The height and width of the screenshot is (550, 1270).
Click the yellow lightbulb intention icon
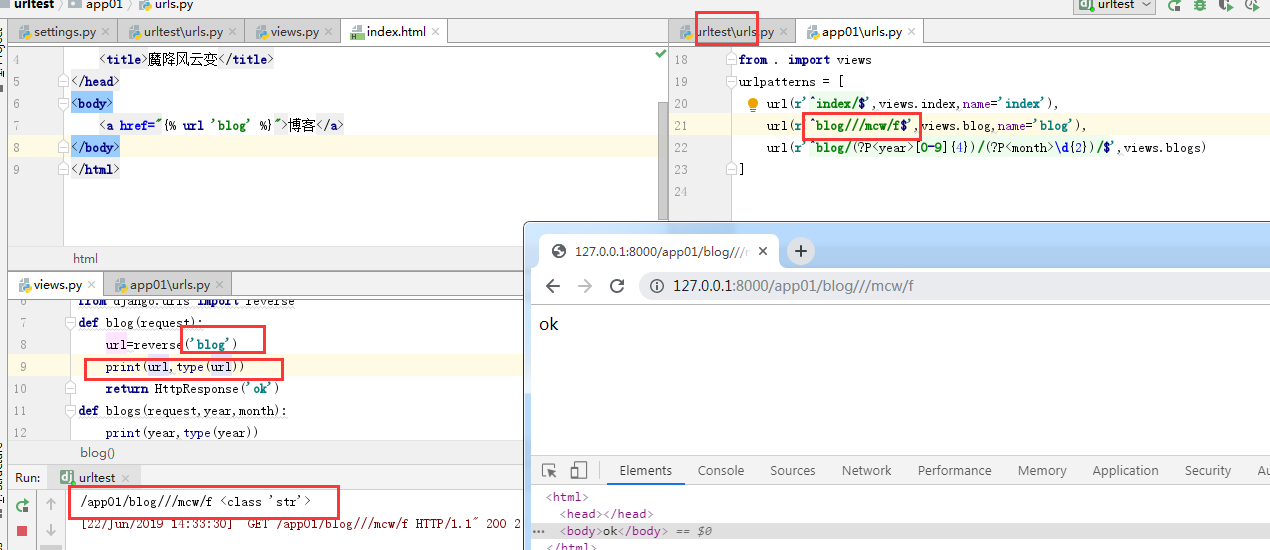pos(753,104)
